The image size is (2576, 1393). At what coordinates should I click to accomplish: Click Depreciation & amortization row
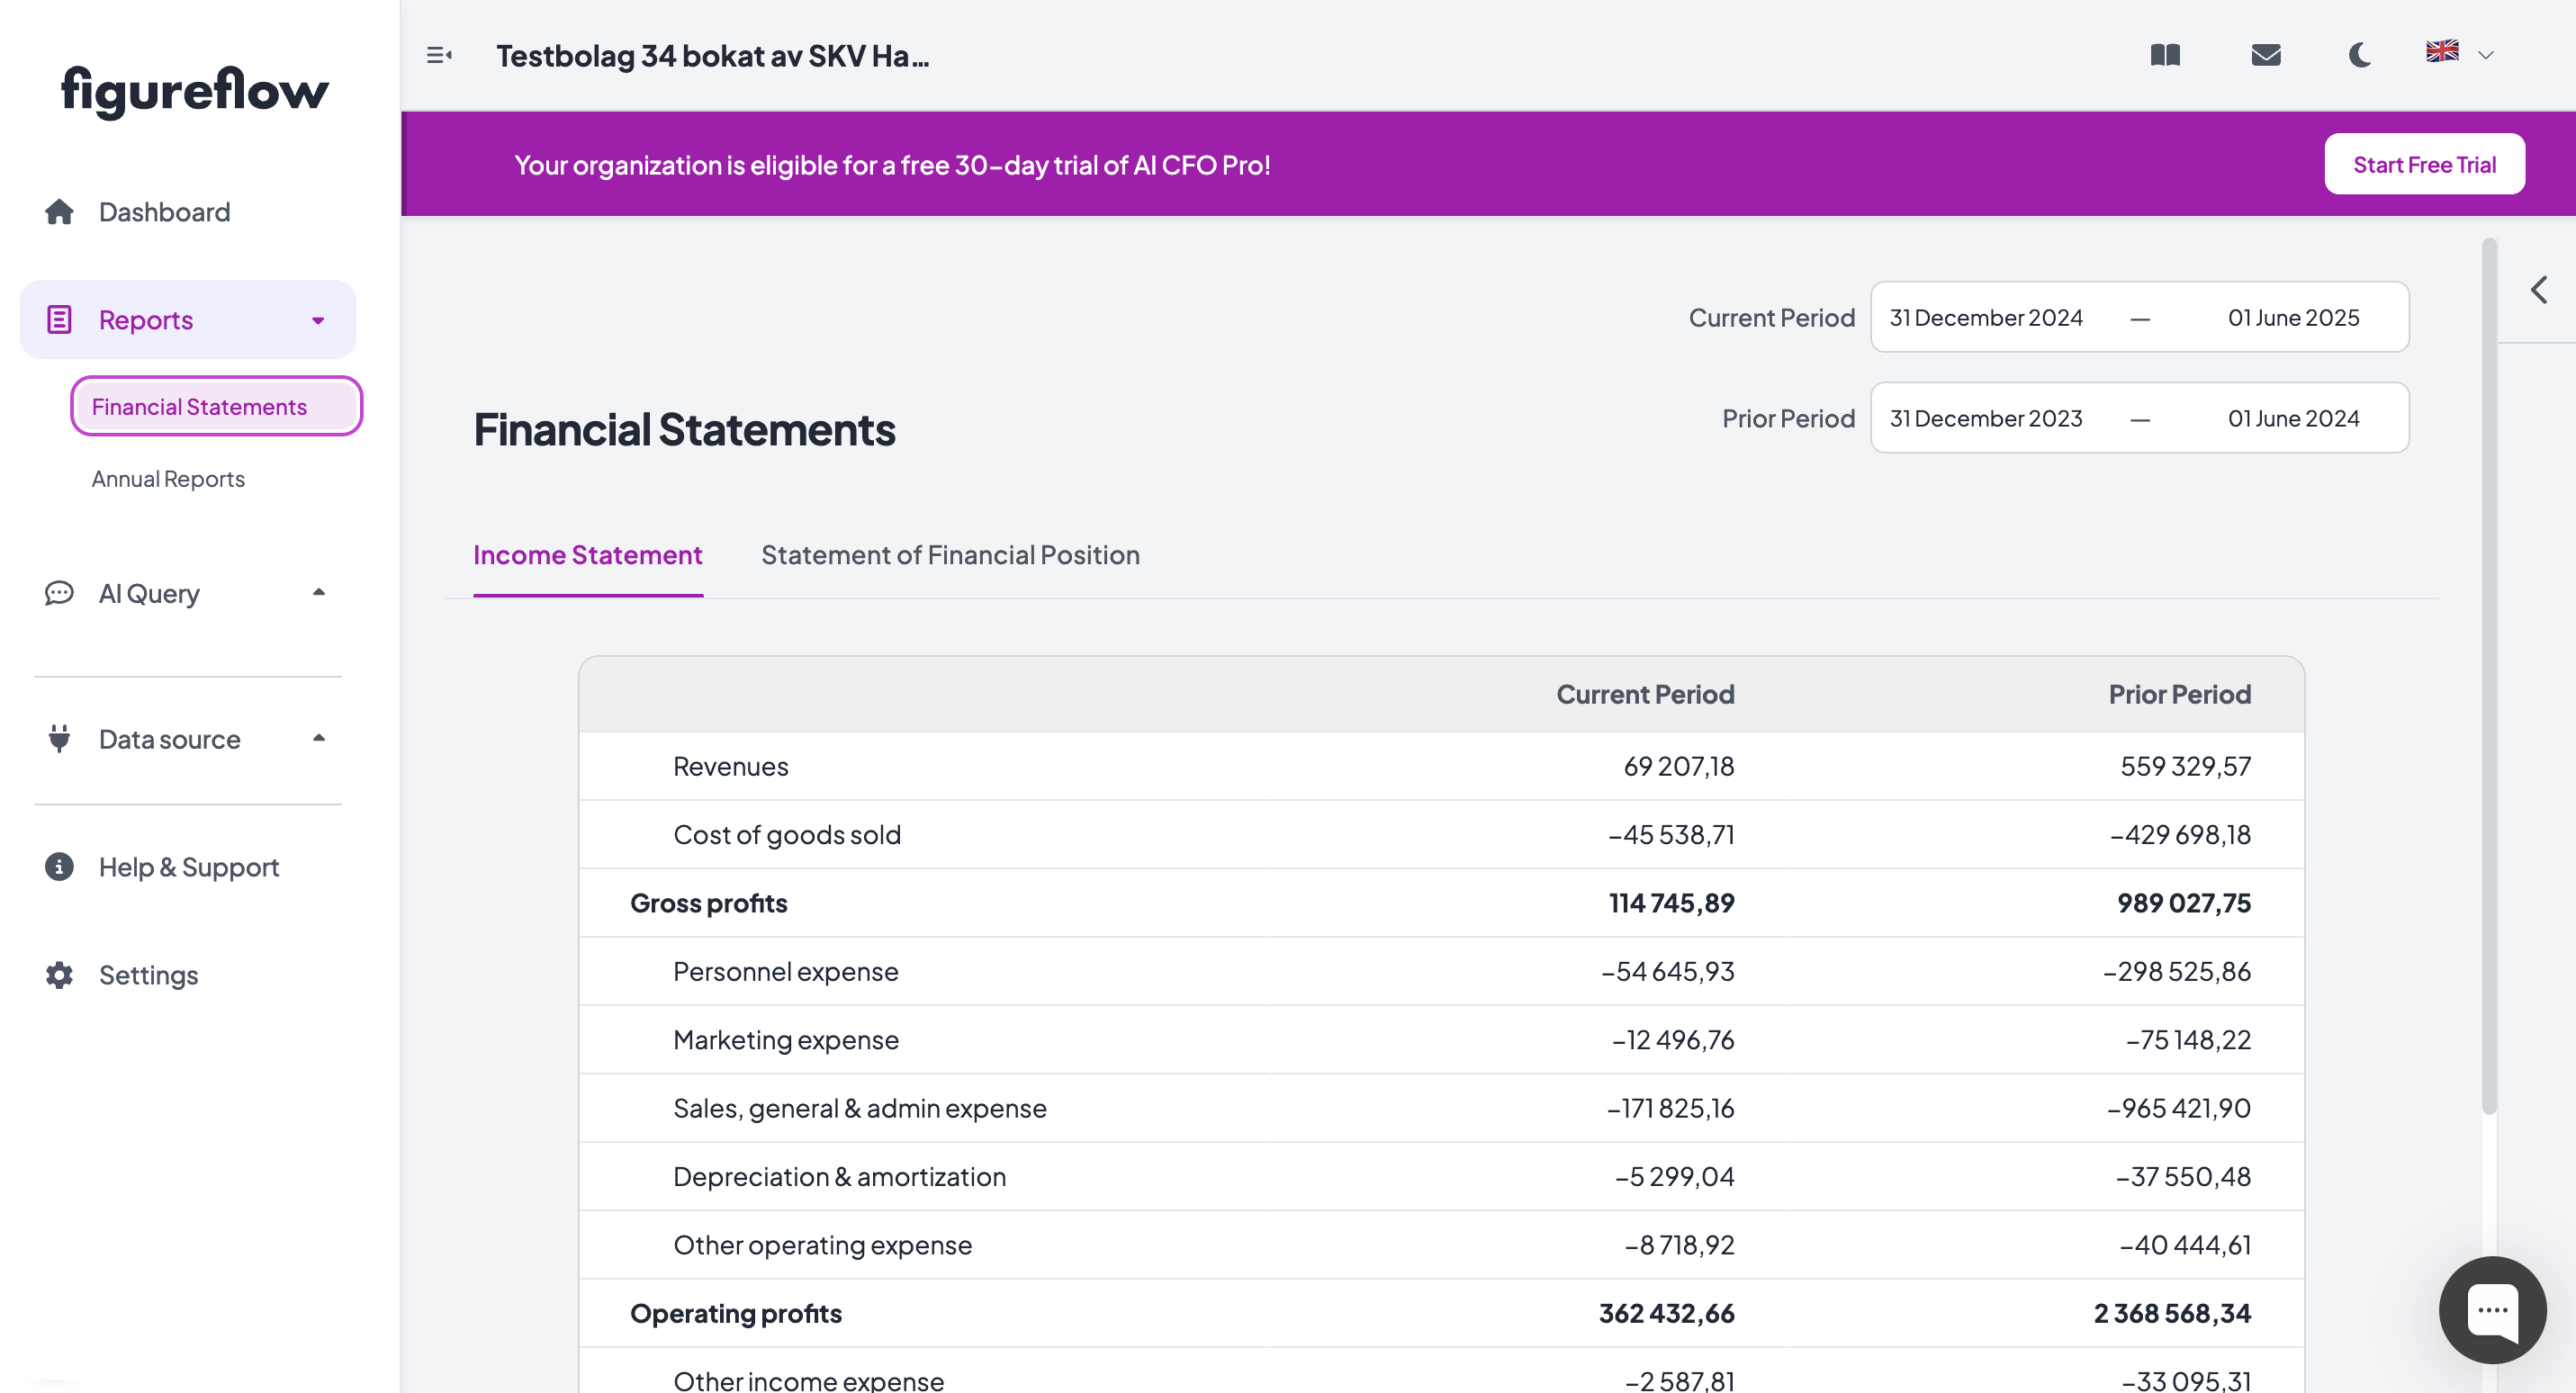point(1441,1176)
